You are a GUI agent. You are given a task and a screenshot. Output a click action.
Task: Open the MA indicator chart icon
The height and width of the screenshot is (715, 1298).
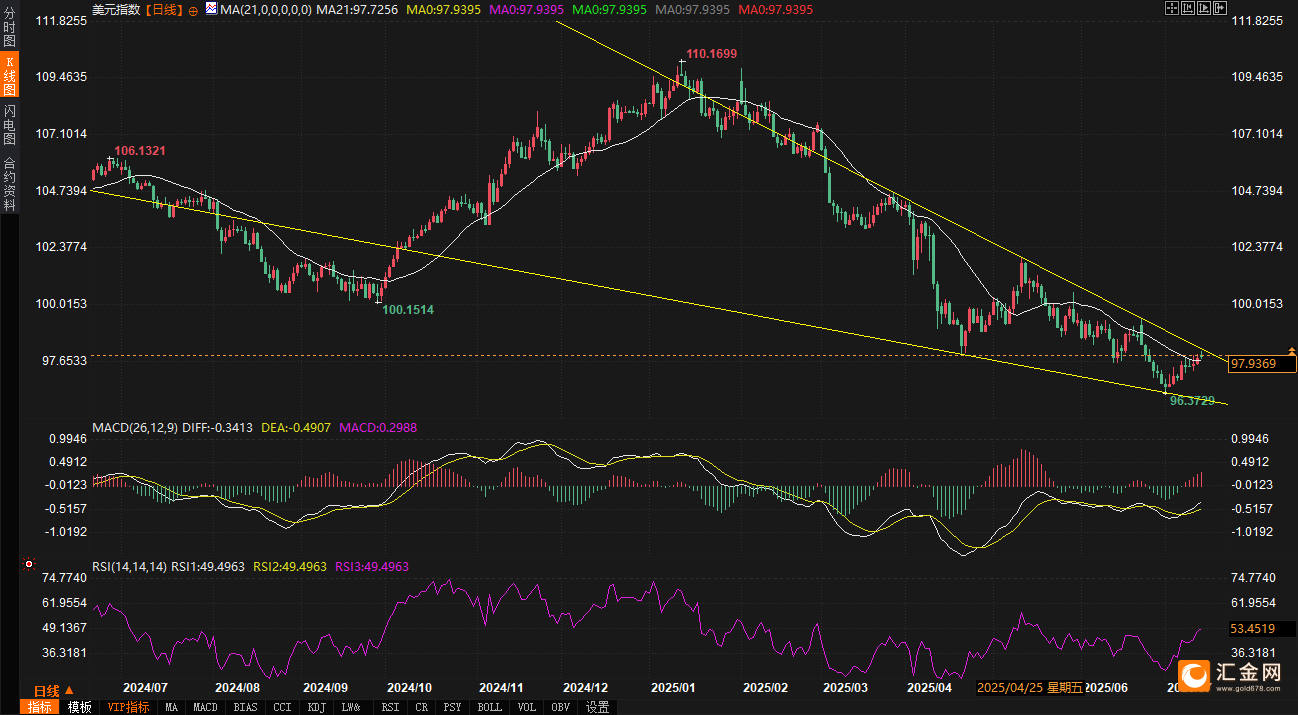point(209,8)
